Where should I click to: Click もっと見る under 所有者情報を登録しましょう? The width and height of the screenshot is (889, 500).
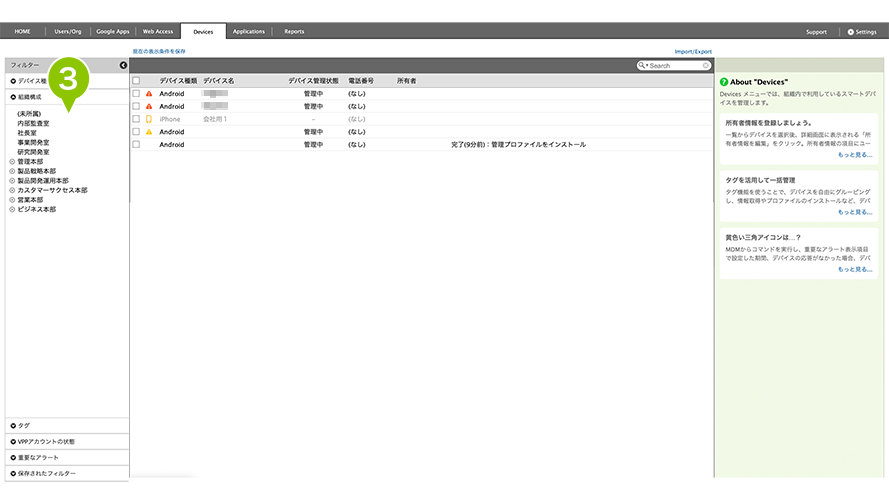[855, 155]
